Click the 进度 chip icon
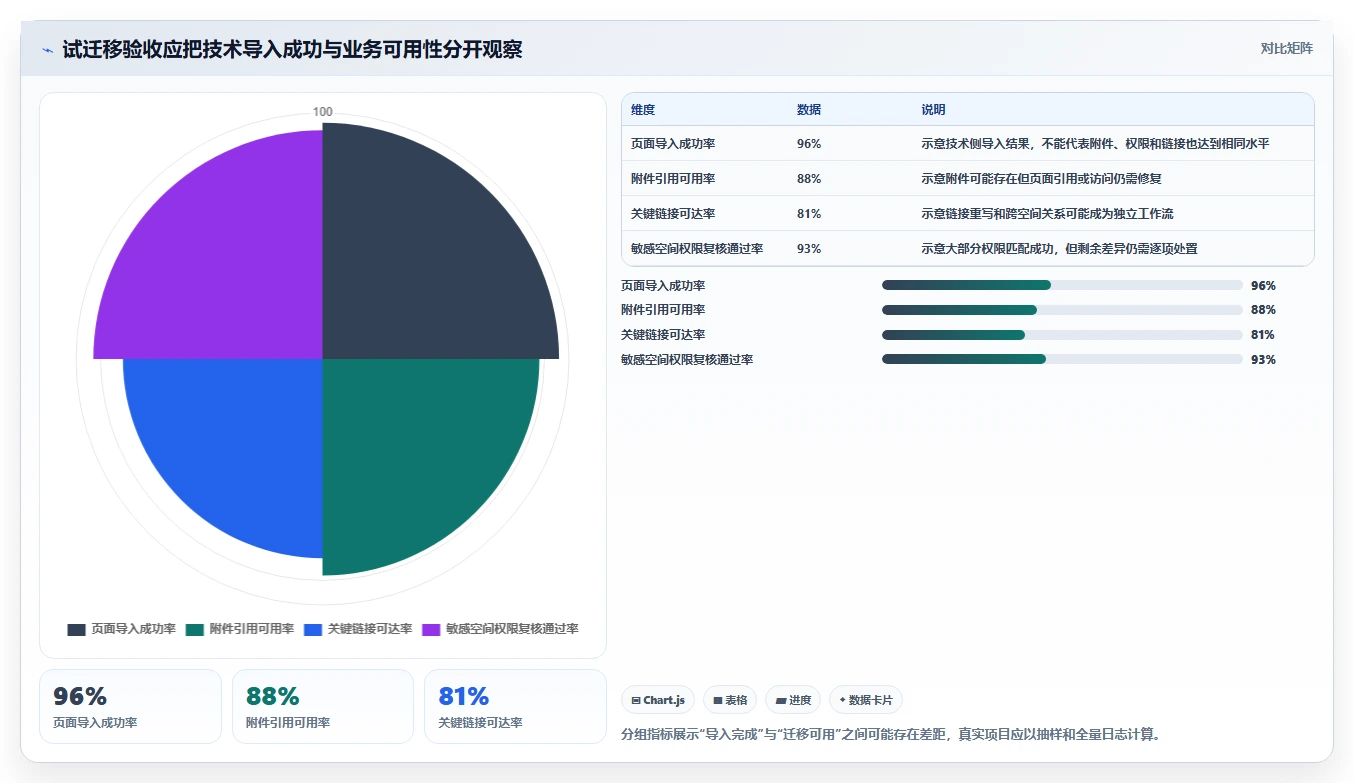The height and width of the screenshot is (783, 1354). pos(781,700)
